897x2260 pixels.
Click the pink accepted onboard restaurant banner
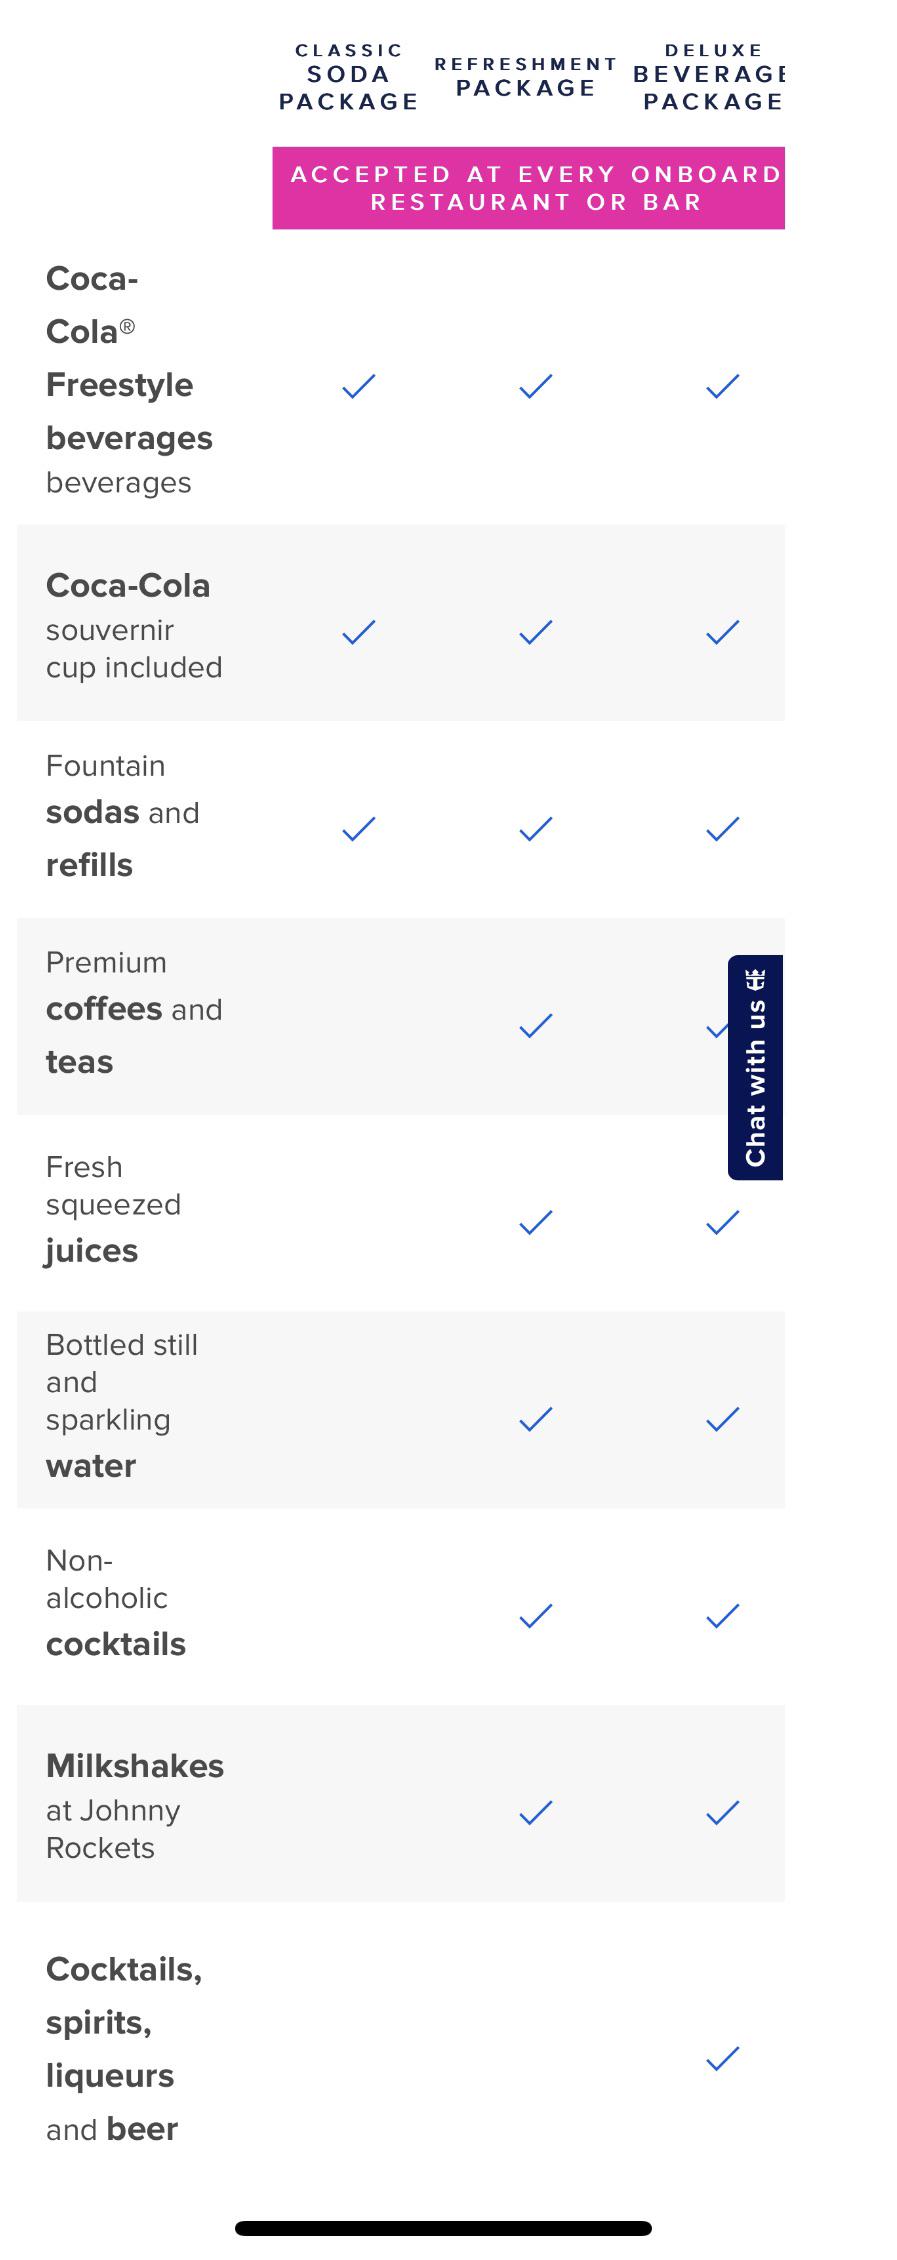(x=528, y=188)
